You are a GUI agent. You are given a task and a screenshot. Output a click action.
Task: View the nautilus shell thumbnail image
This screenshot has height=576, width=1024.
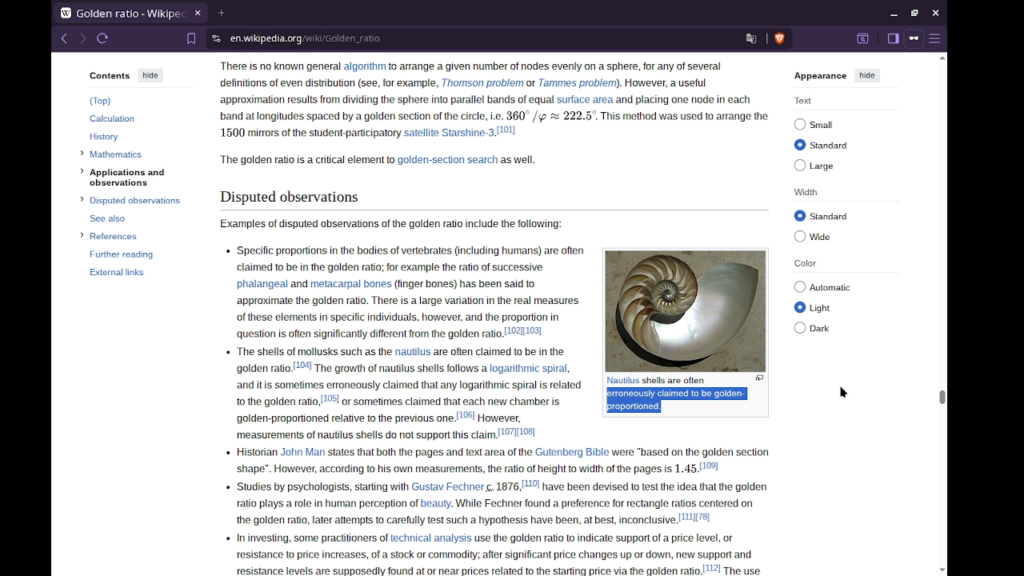click(685, 311)
